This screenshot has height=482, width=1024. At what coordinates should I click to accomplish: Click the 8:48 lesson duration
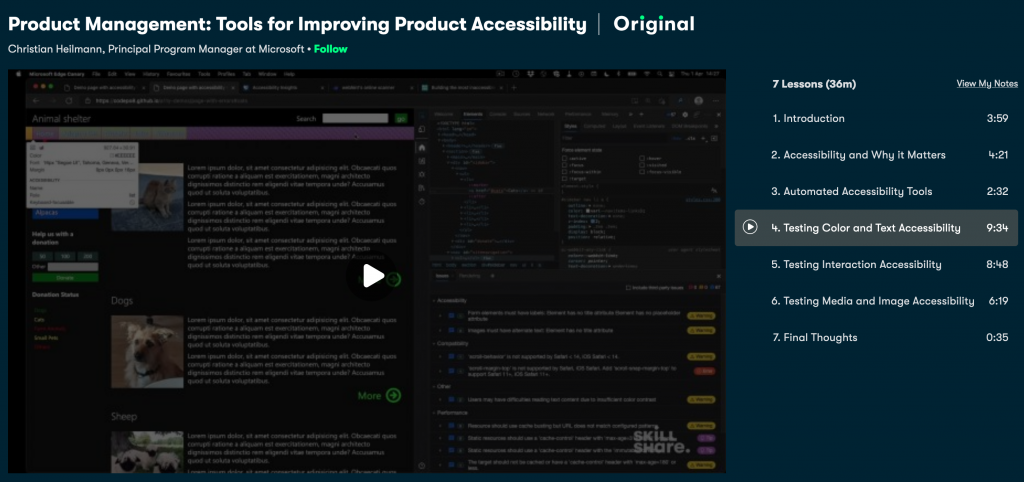coord(998,265)
